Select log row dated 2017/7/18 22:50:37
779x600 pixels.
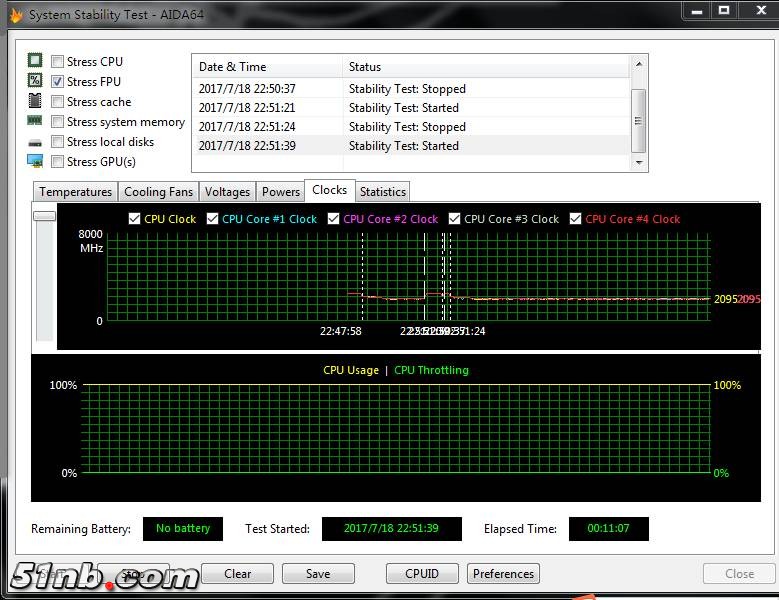(411, 88)
